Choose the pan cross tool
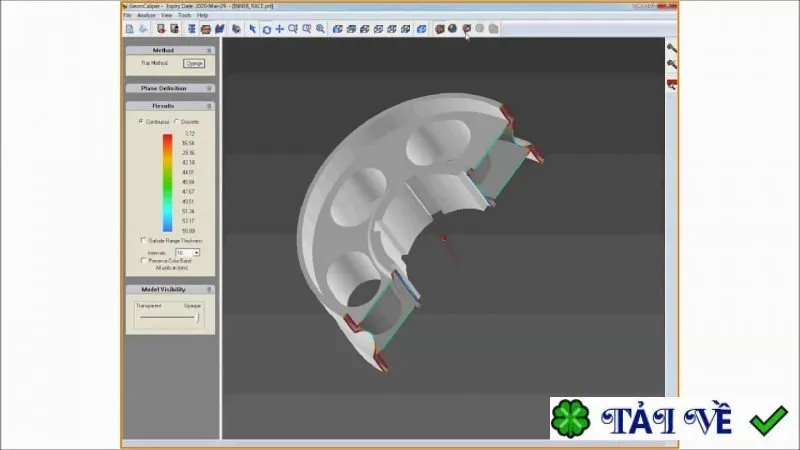The width and height of the screenshot is (800, 450). pos(280,29)
